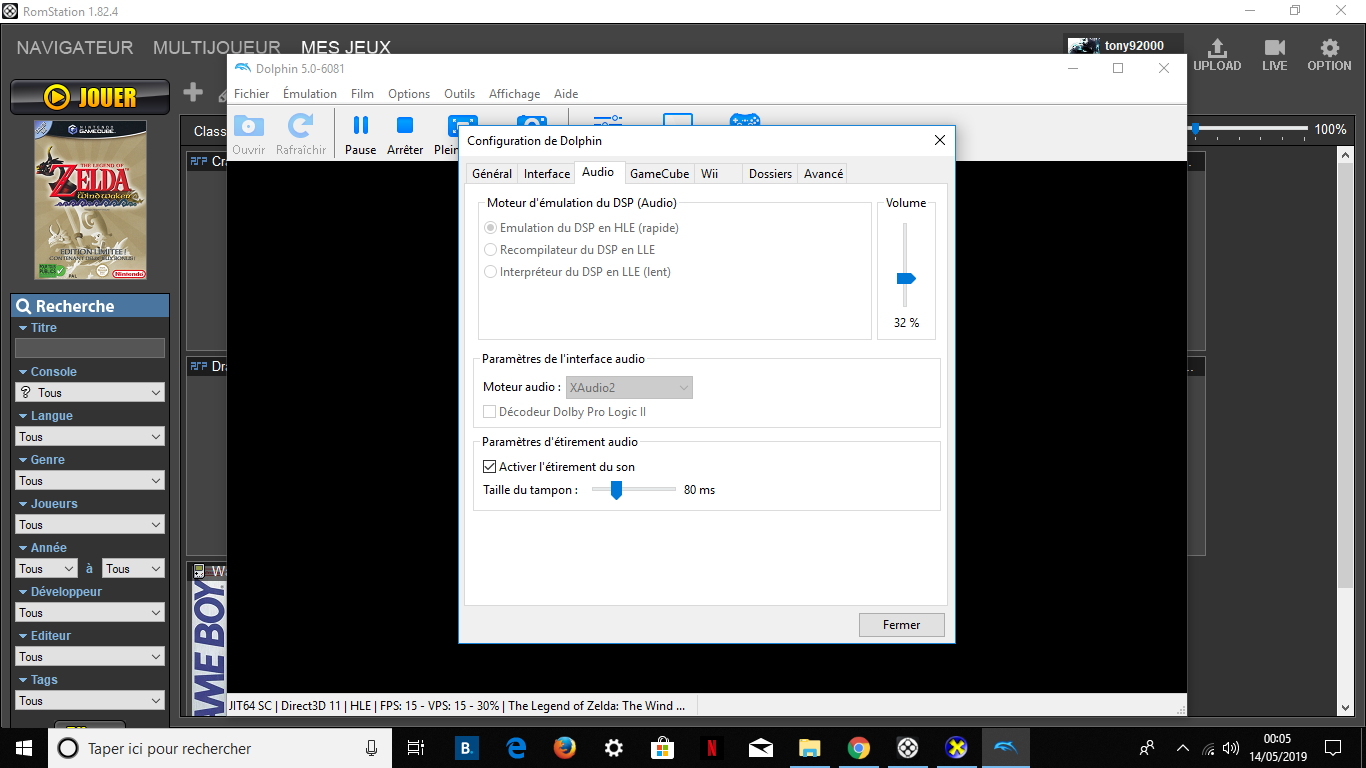
Task: Open the Windows notification center icon
Action: [x=1333, y=748]
